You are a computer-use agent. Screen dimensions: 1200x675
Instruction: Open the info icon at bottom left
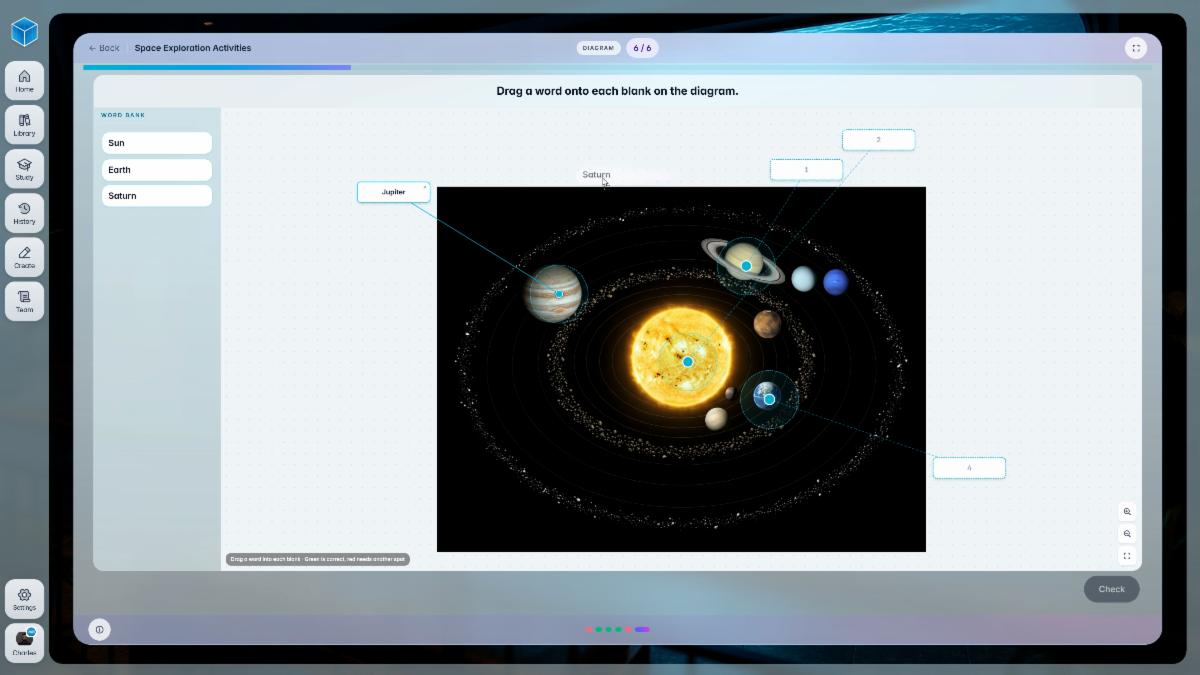[99, 629]
